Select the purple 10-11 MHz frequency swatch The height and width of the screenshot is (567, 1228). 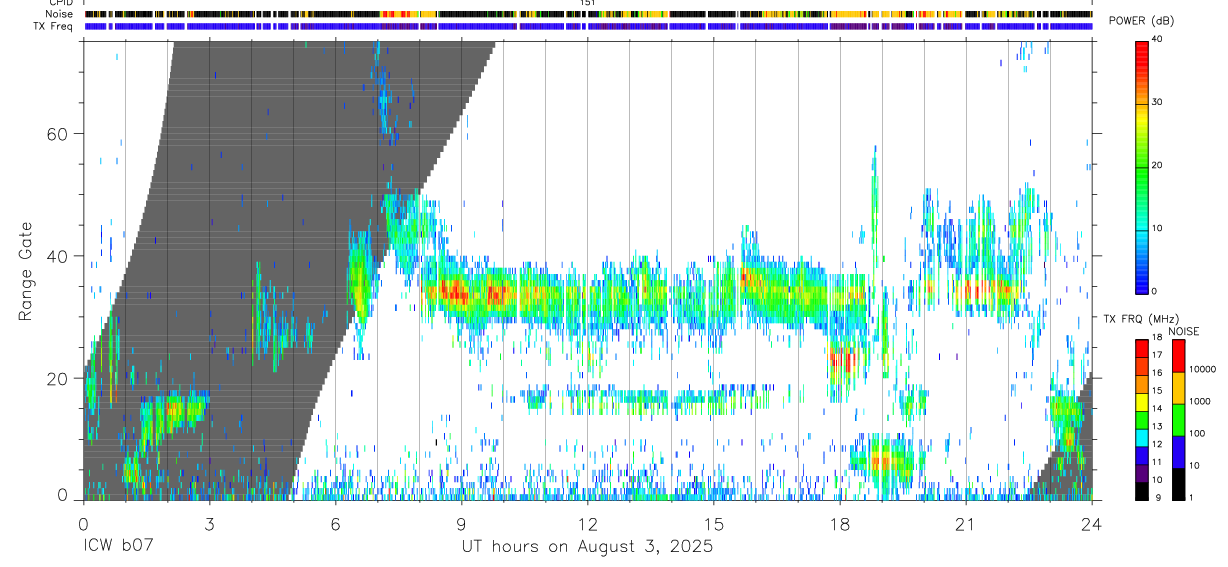(x=1142, y=473)
